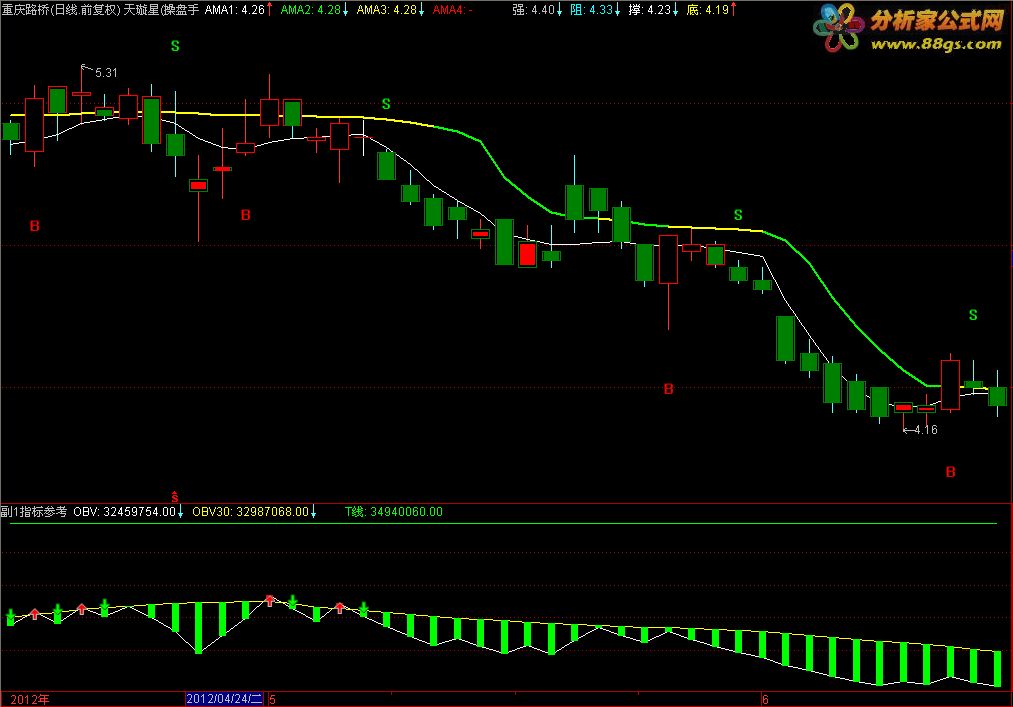
Task: Click the tall hollow red candle near chart's right end
Action: (950, 385)
